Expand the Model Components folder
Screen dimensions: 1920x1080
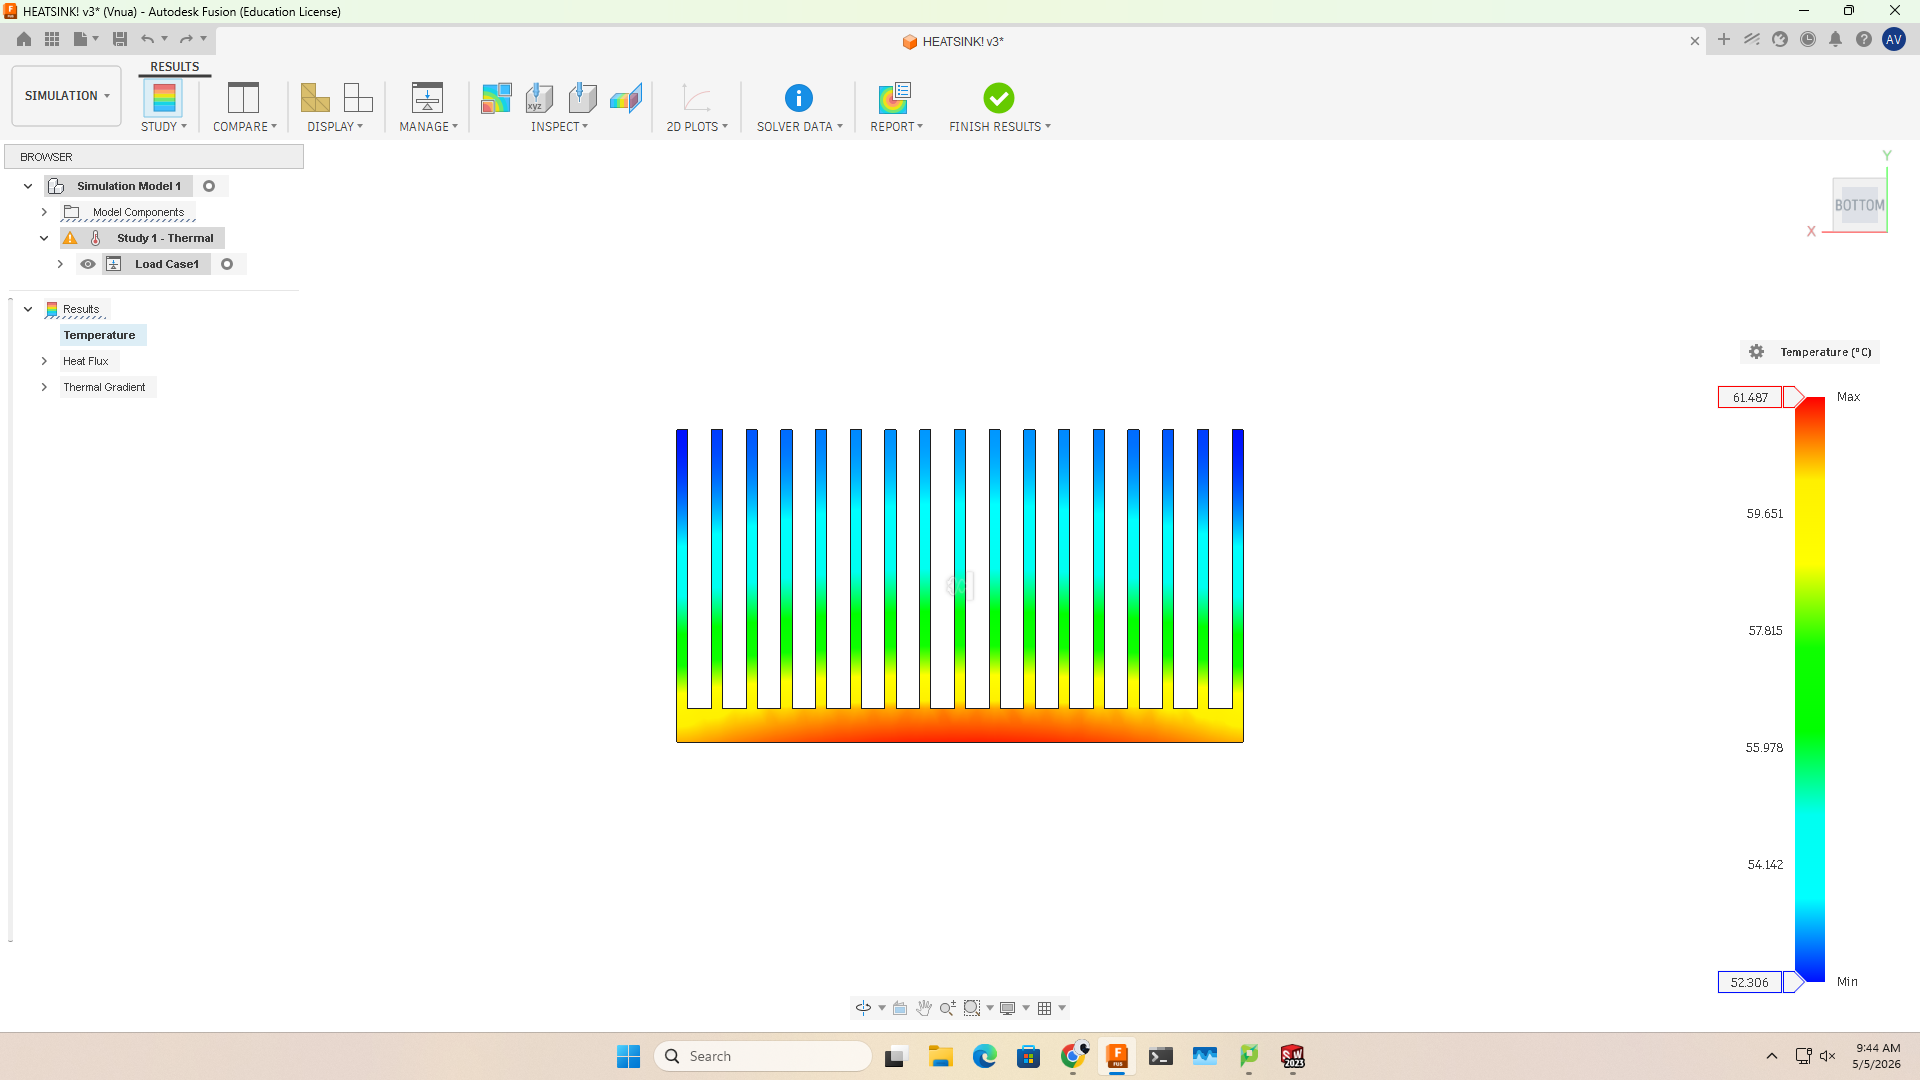44,212
